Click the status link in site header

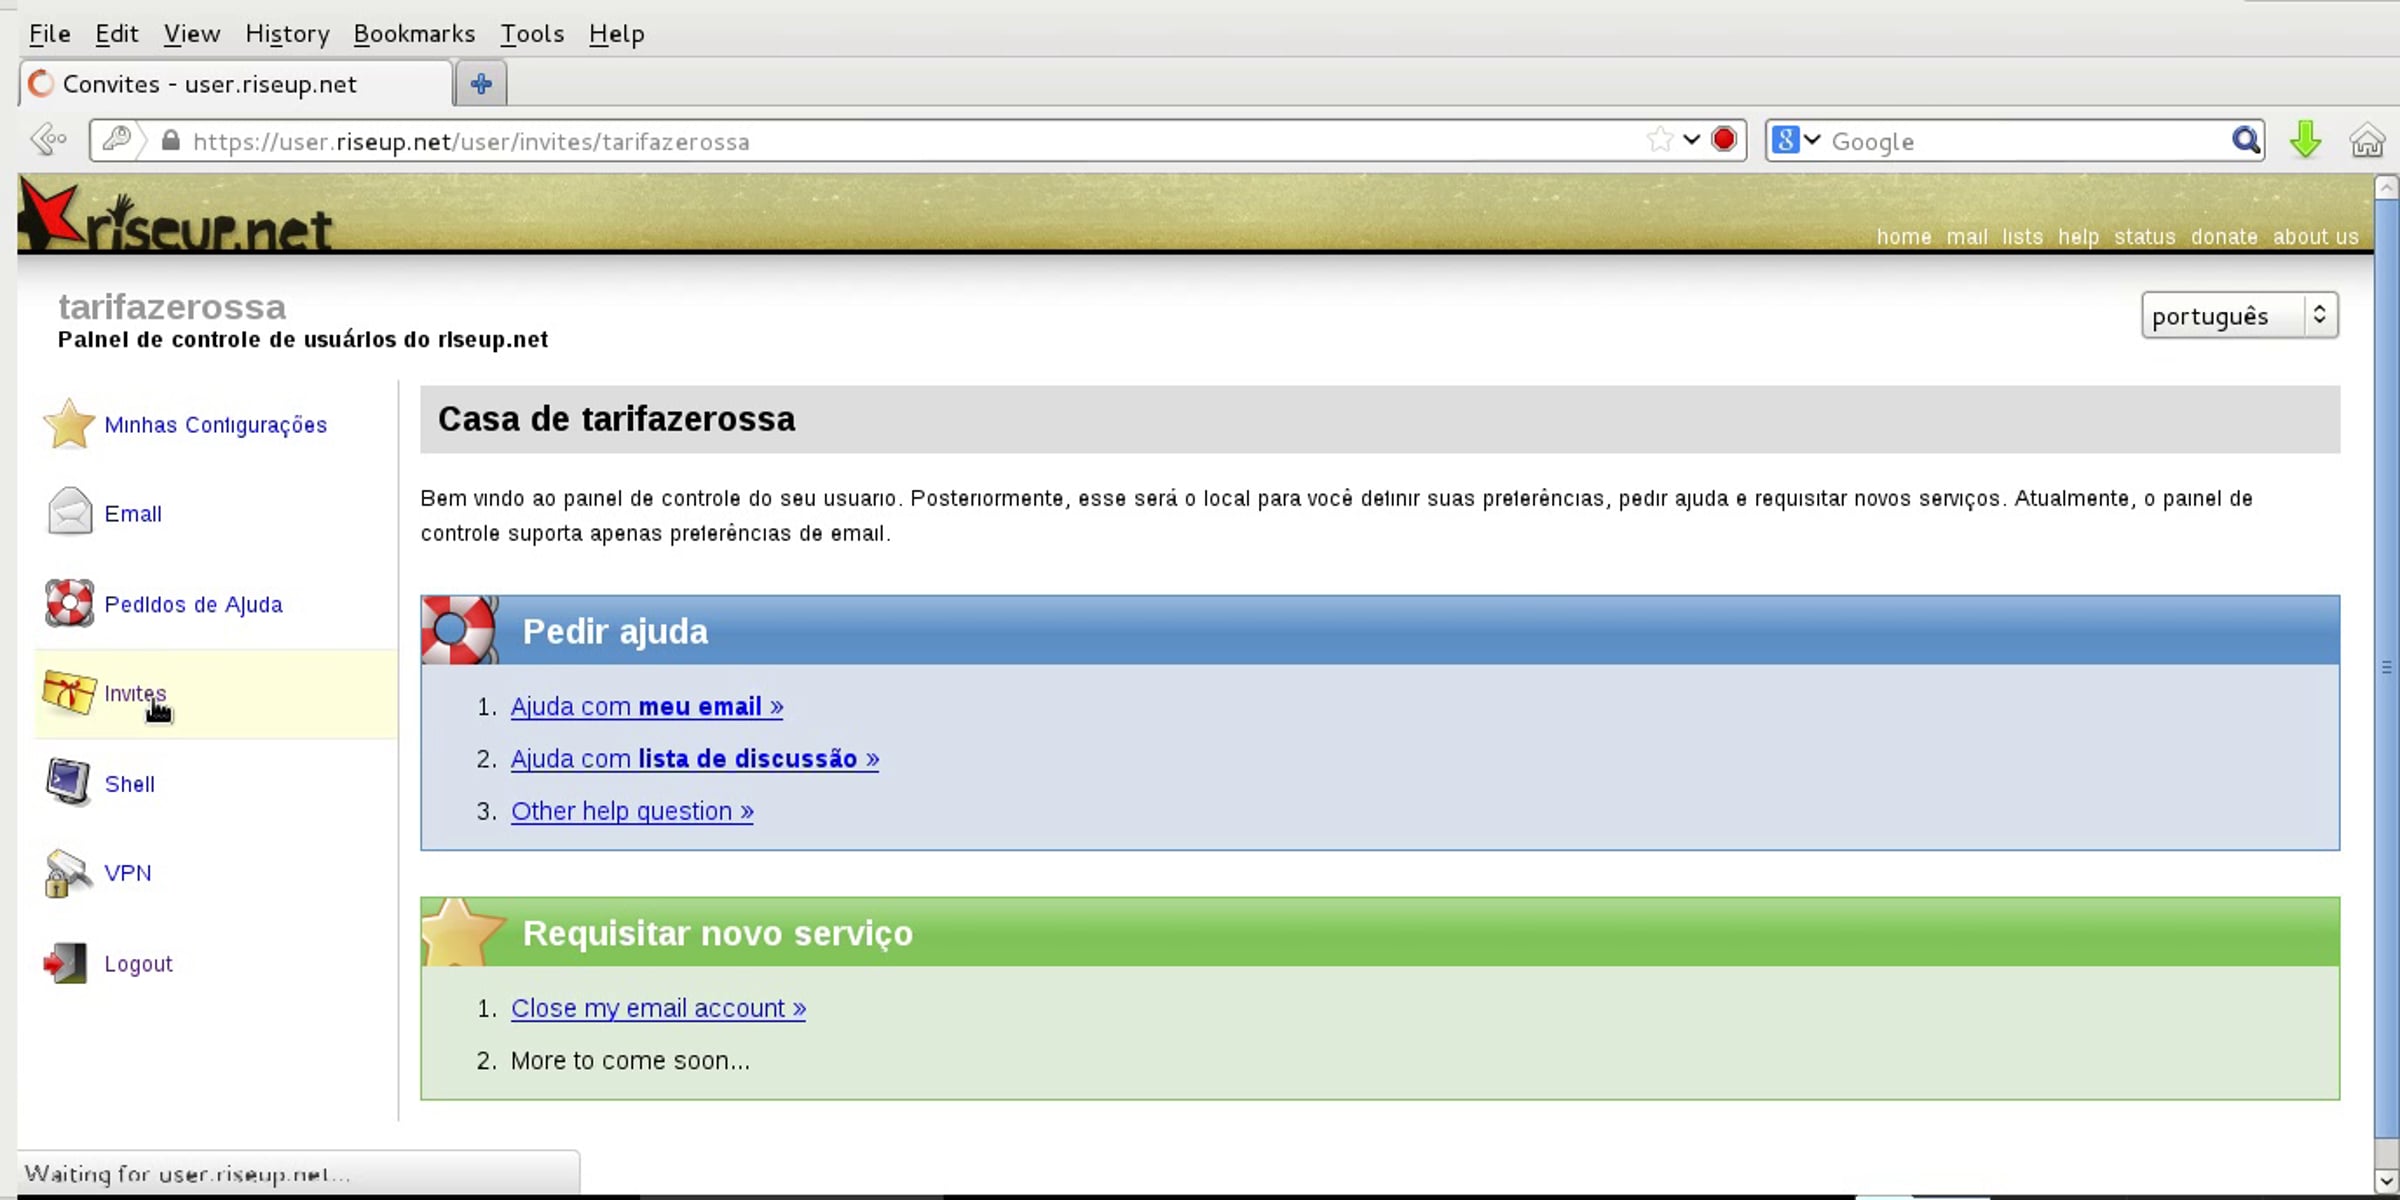[2145, 237]
